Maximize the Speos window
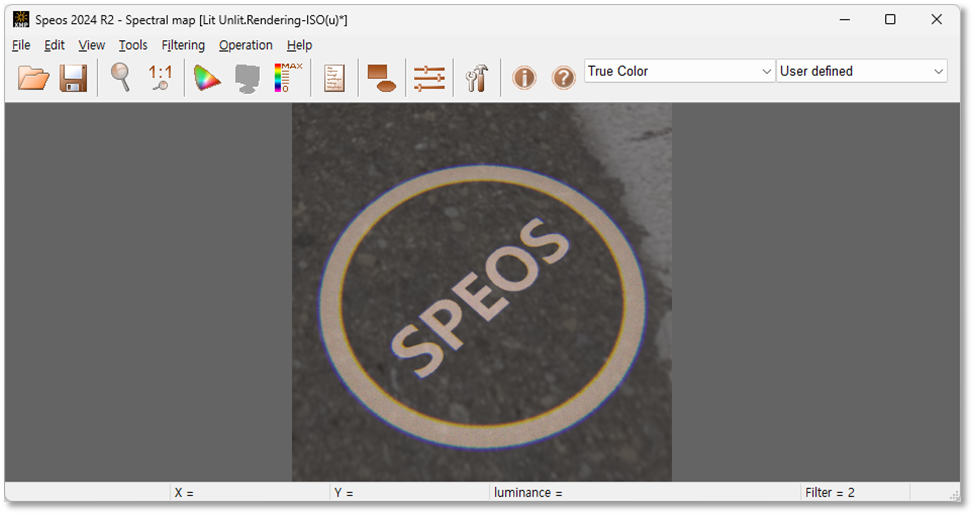The width and height of the screenshot is (974, 515). click(890, 19)
